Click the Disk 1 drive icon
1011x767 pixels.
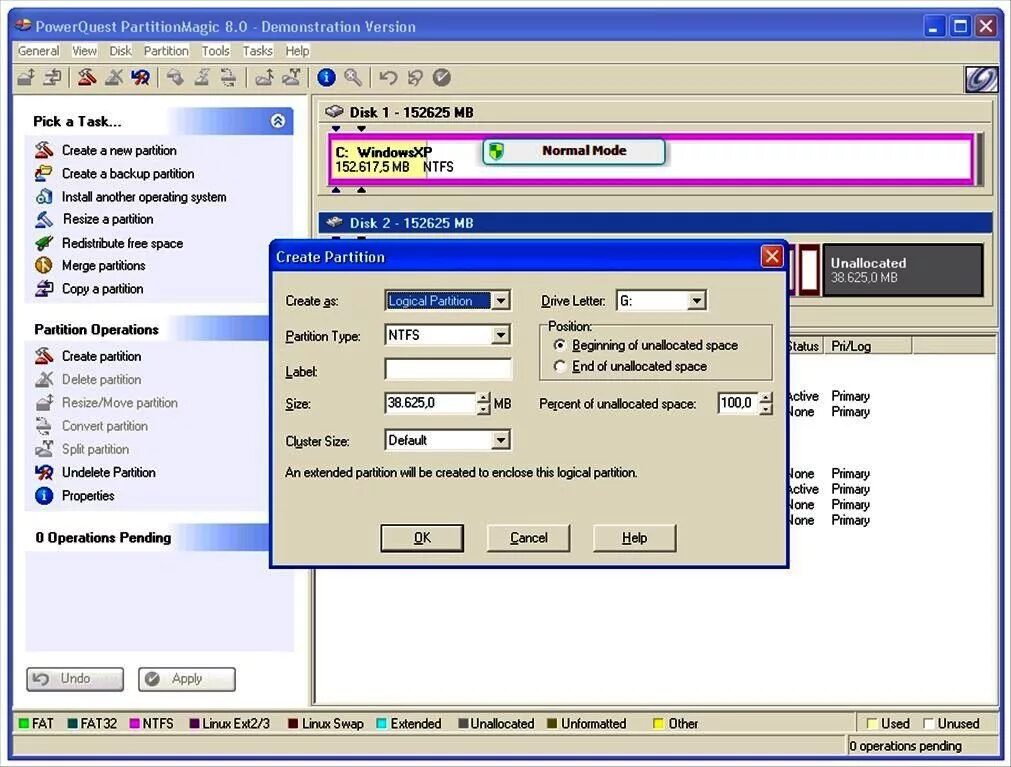[334, 112]
